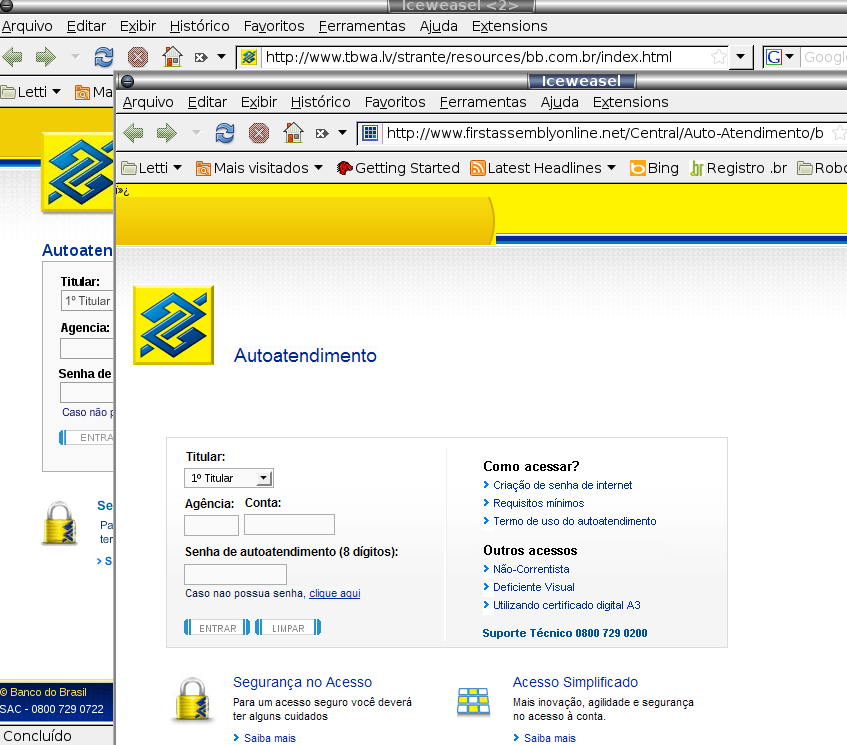Viewport: 847px width, 745px height.
Task: Open Arquivo menu in front window
Action: click(x=148, y=102)
